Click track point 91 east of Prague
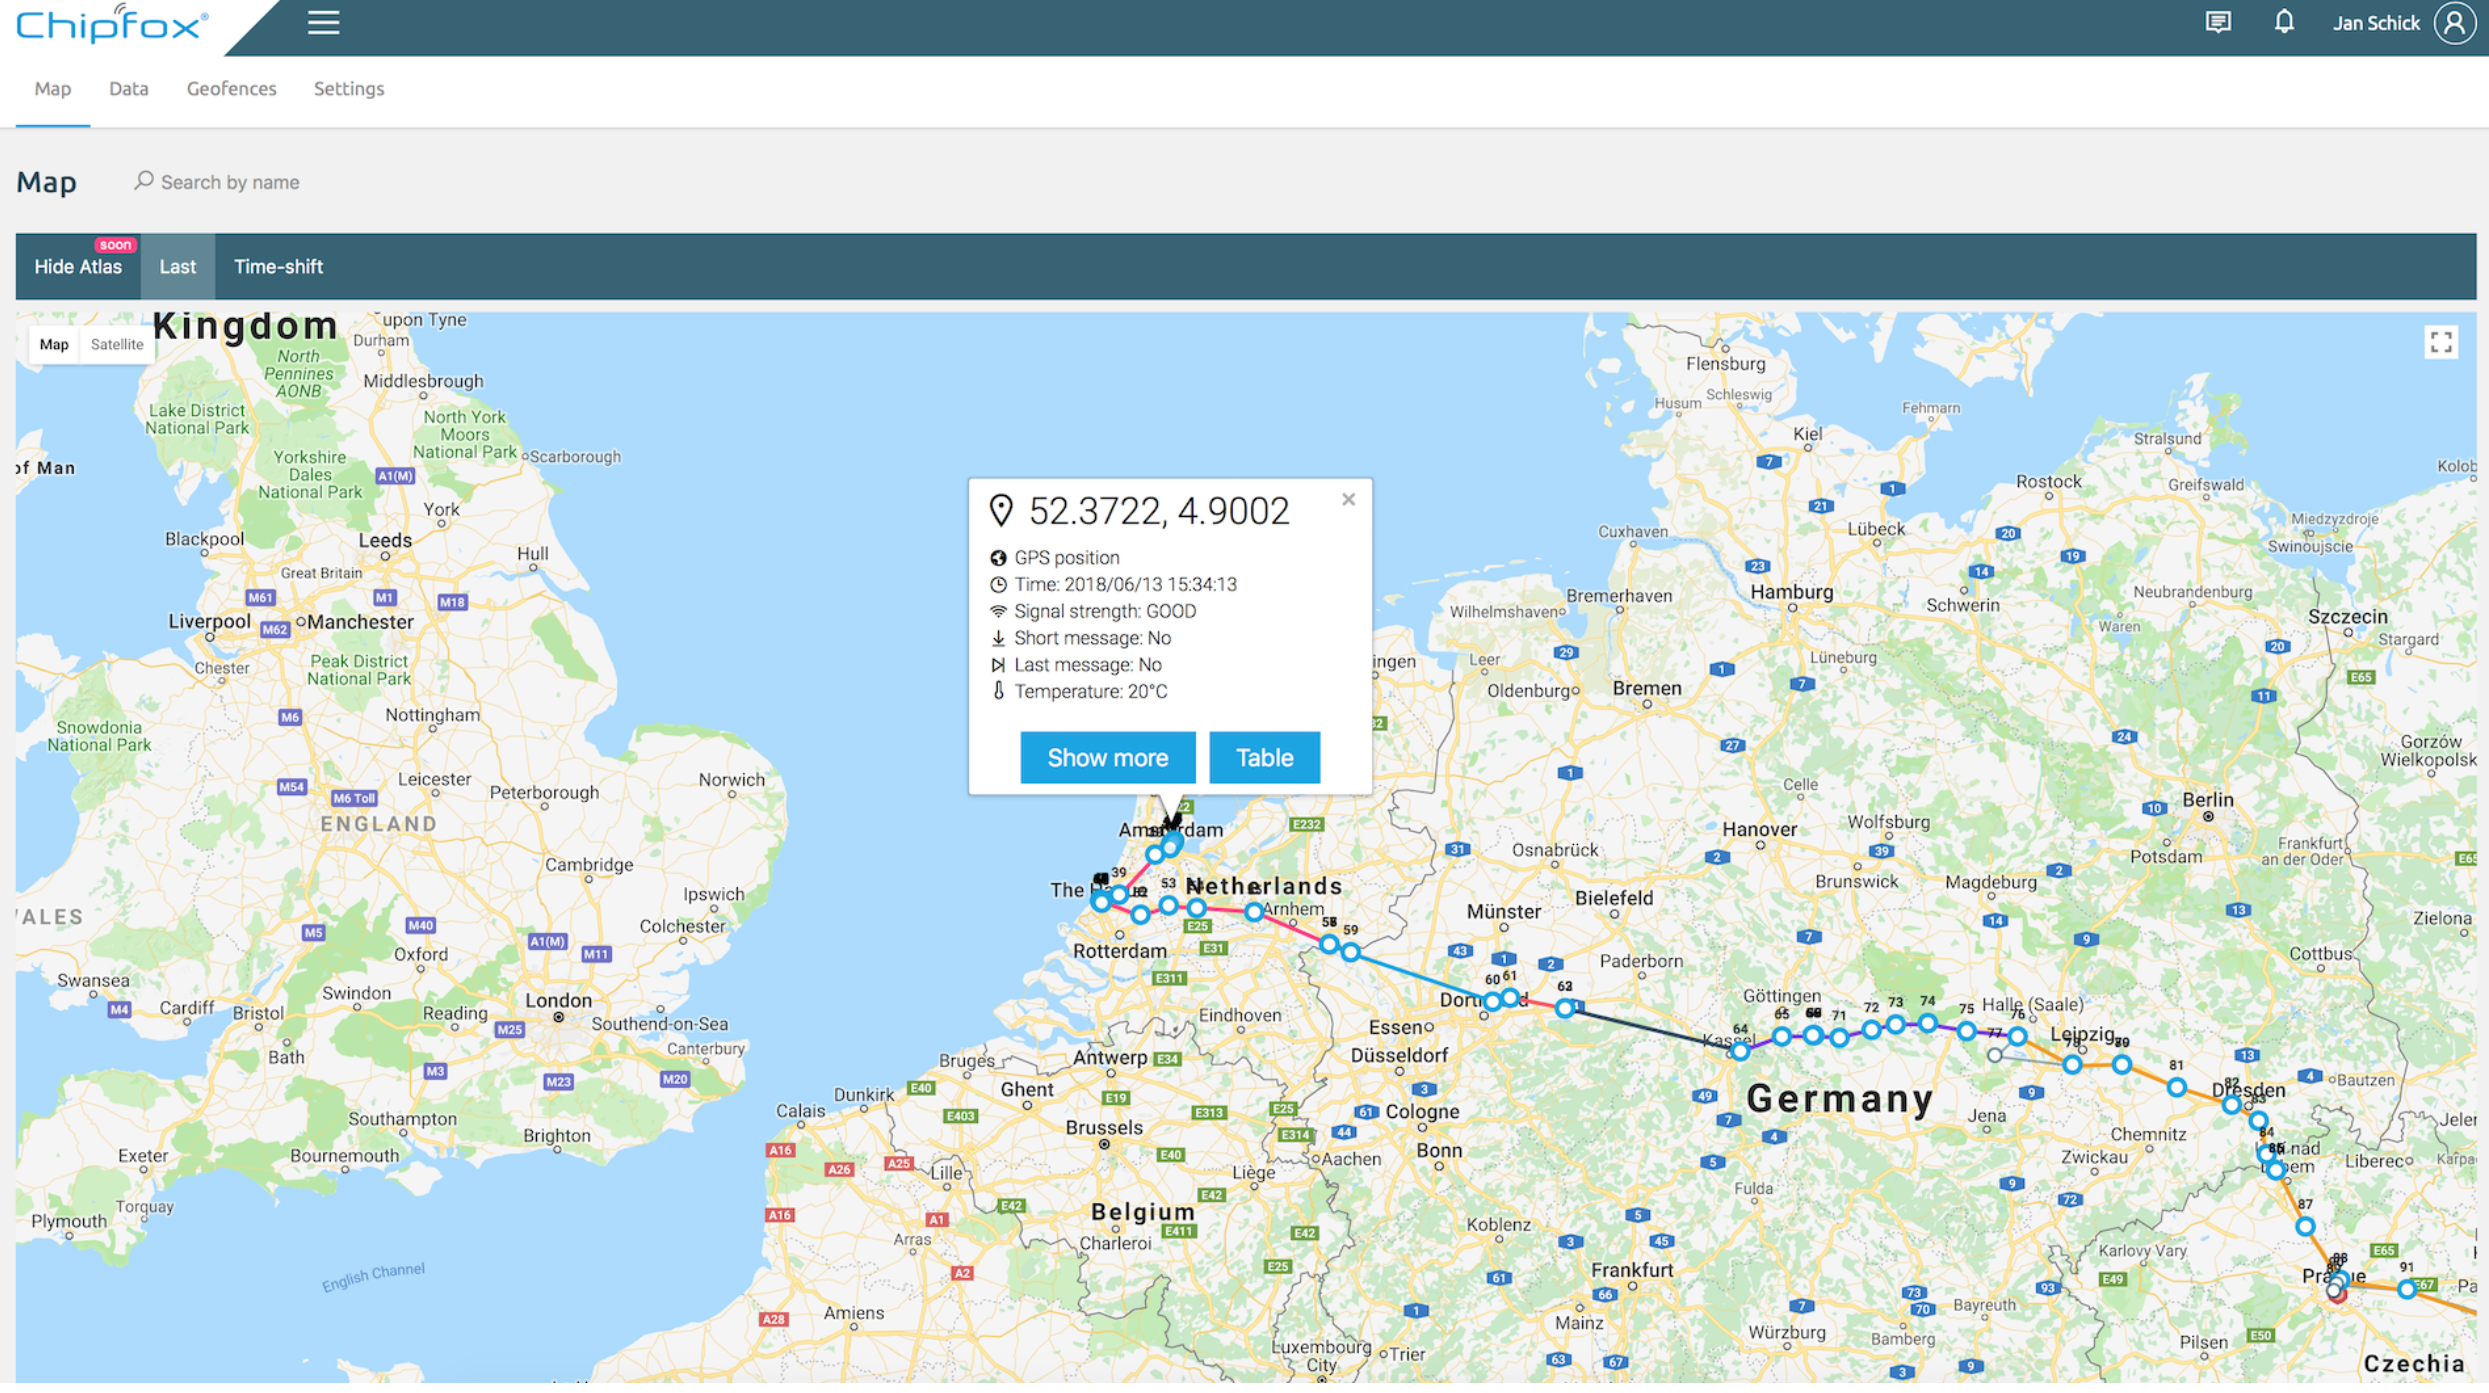2489x1393 pixels. pyautogui.click(x=2406, y=1289)
